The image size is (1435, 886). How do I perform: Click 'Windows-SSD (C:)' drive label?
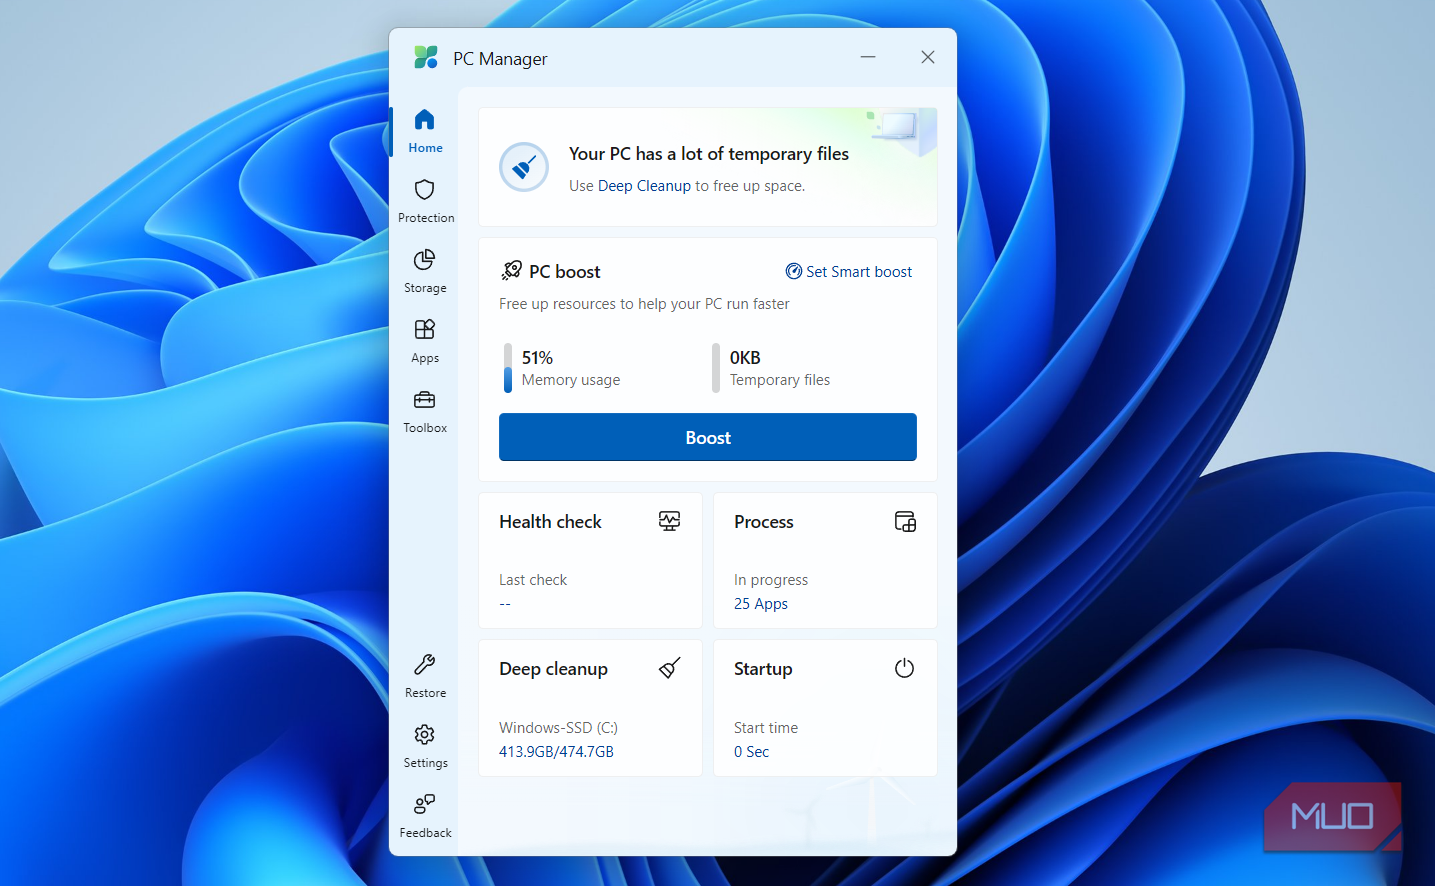[x=558, y=728]
